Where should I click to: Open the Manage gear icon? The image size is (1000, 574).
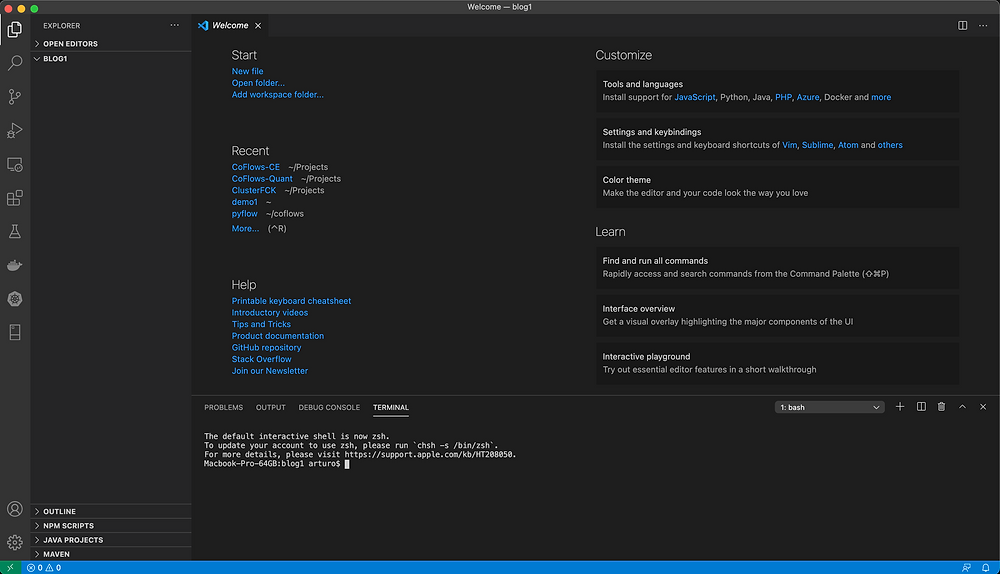[x=15, y=542]
